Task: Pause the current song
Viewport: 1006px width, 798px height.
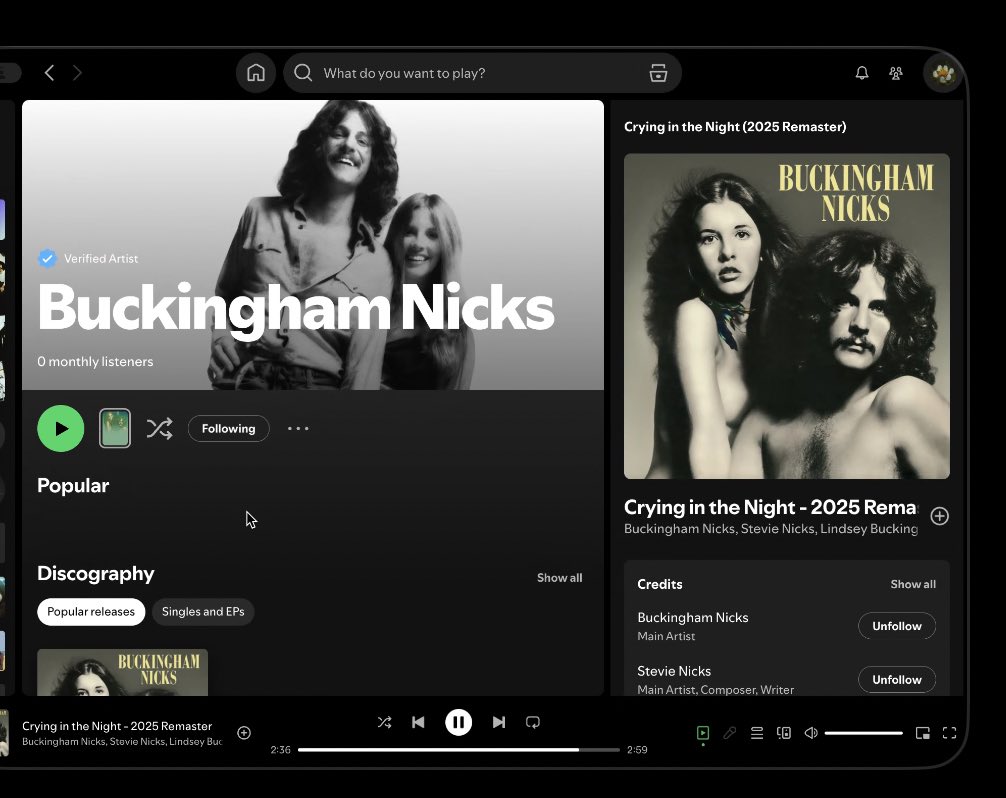Action: coord(459,722)
